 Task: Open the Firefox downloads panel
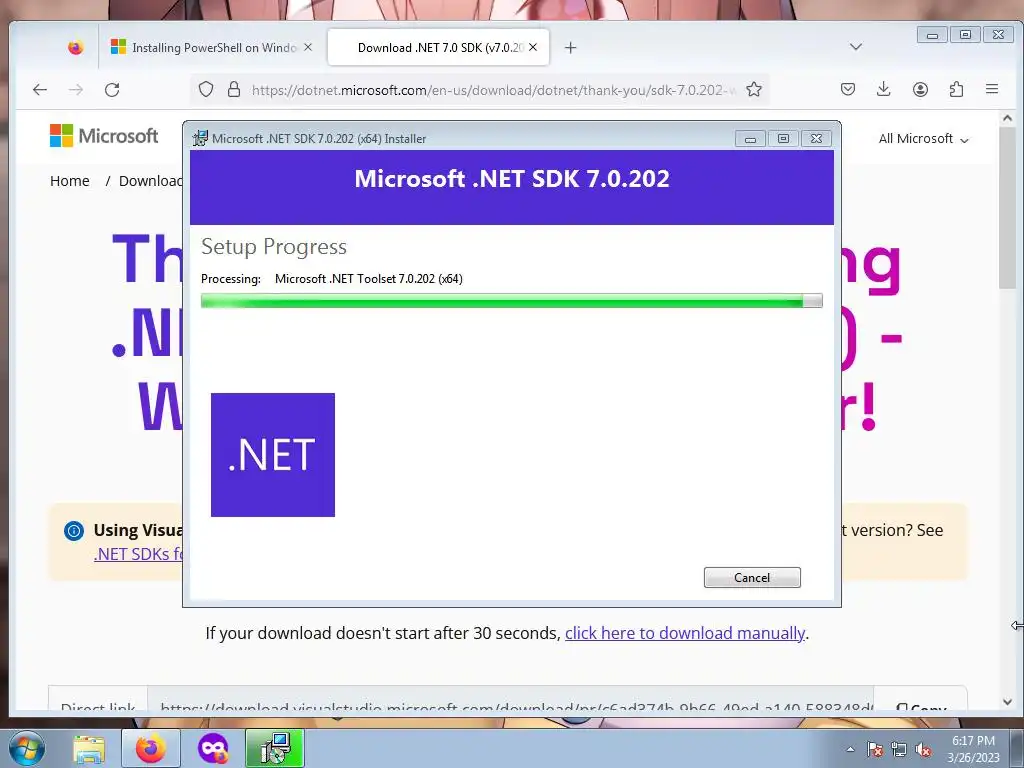click(x=884, y=89)
